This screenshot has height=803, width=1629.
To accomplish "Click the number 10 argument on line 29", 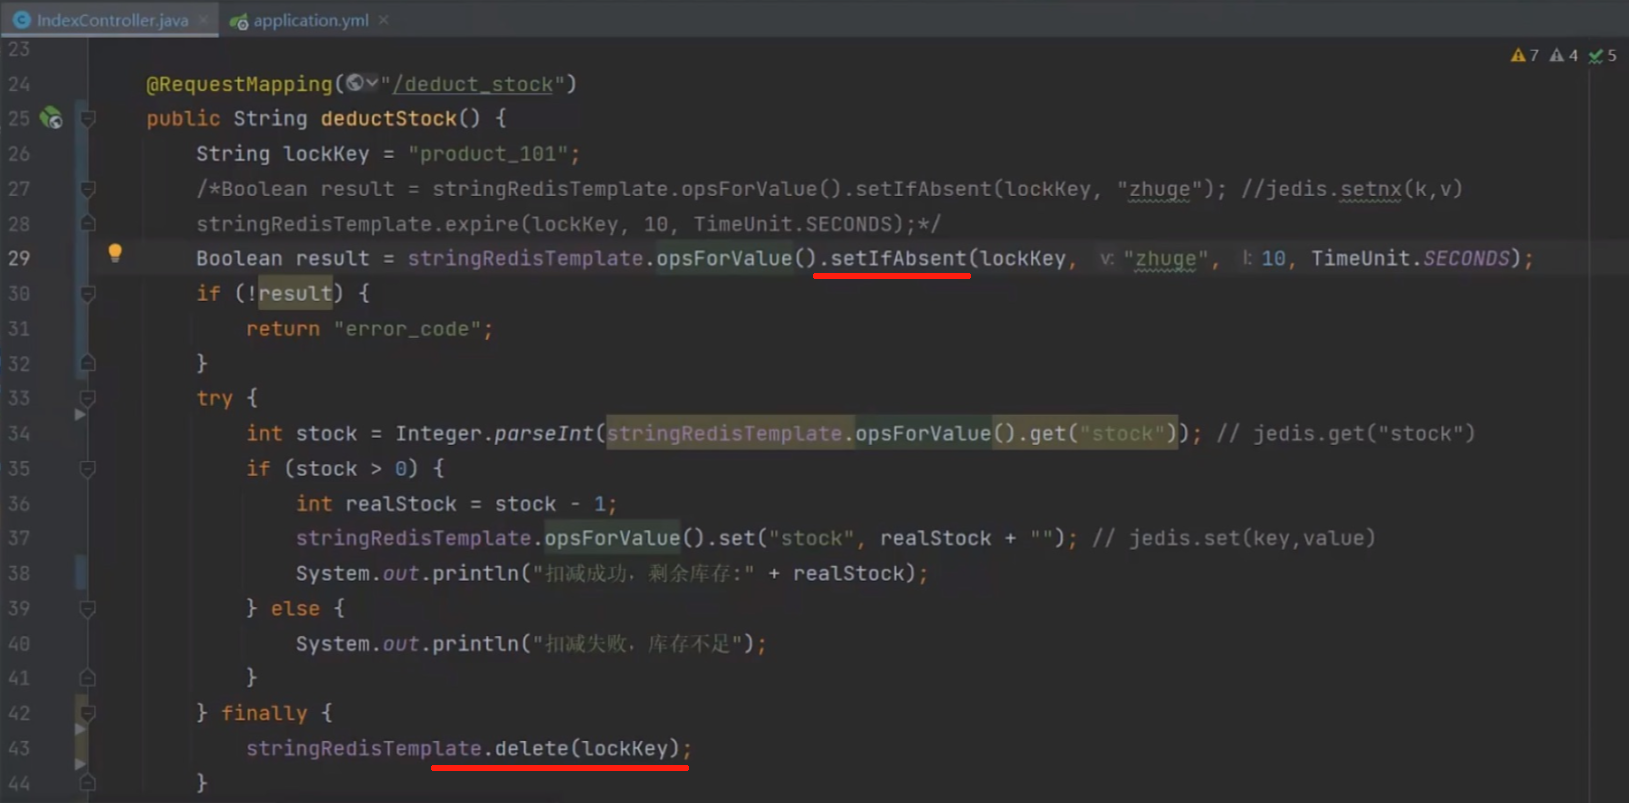I will click(x=1273, y=258).
